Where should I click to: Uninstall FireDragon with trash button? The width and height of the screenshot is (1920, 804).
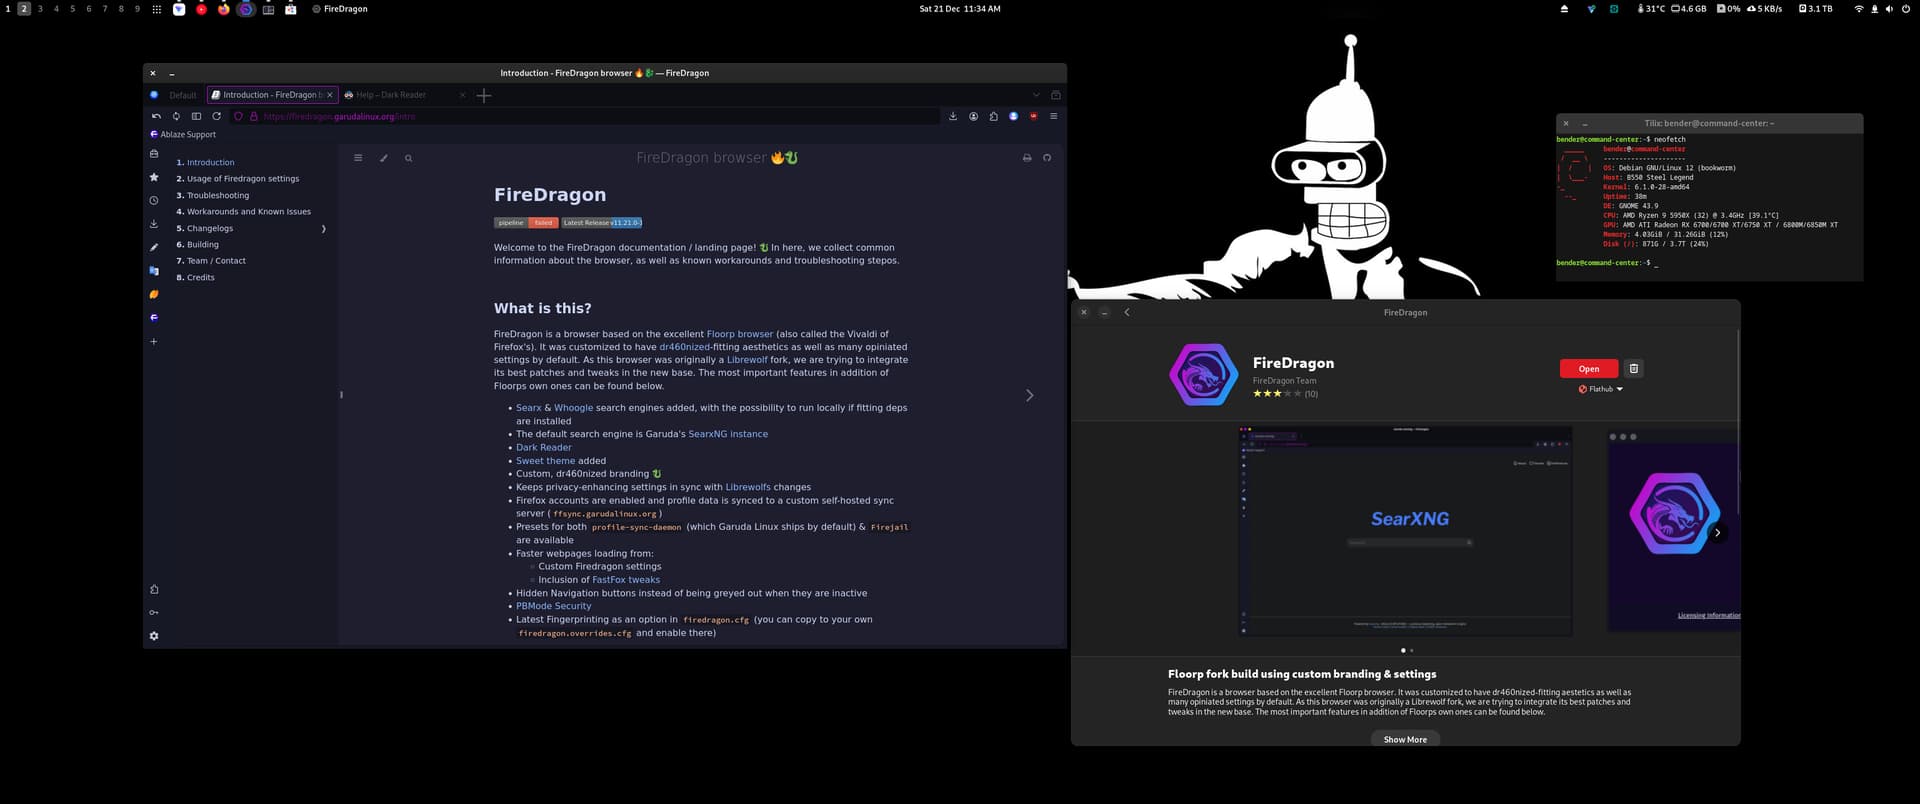tap(1633, 368)
